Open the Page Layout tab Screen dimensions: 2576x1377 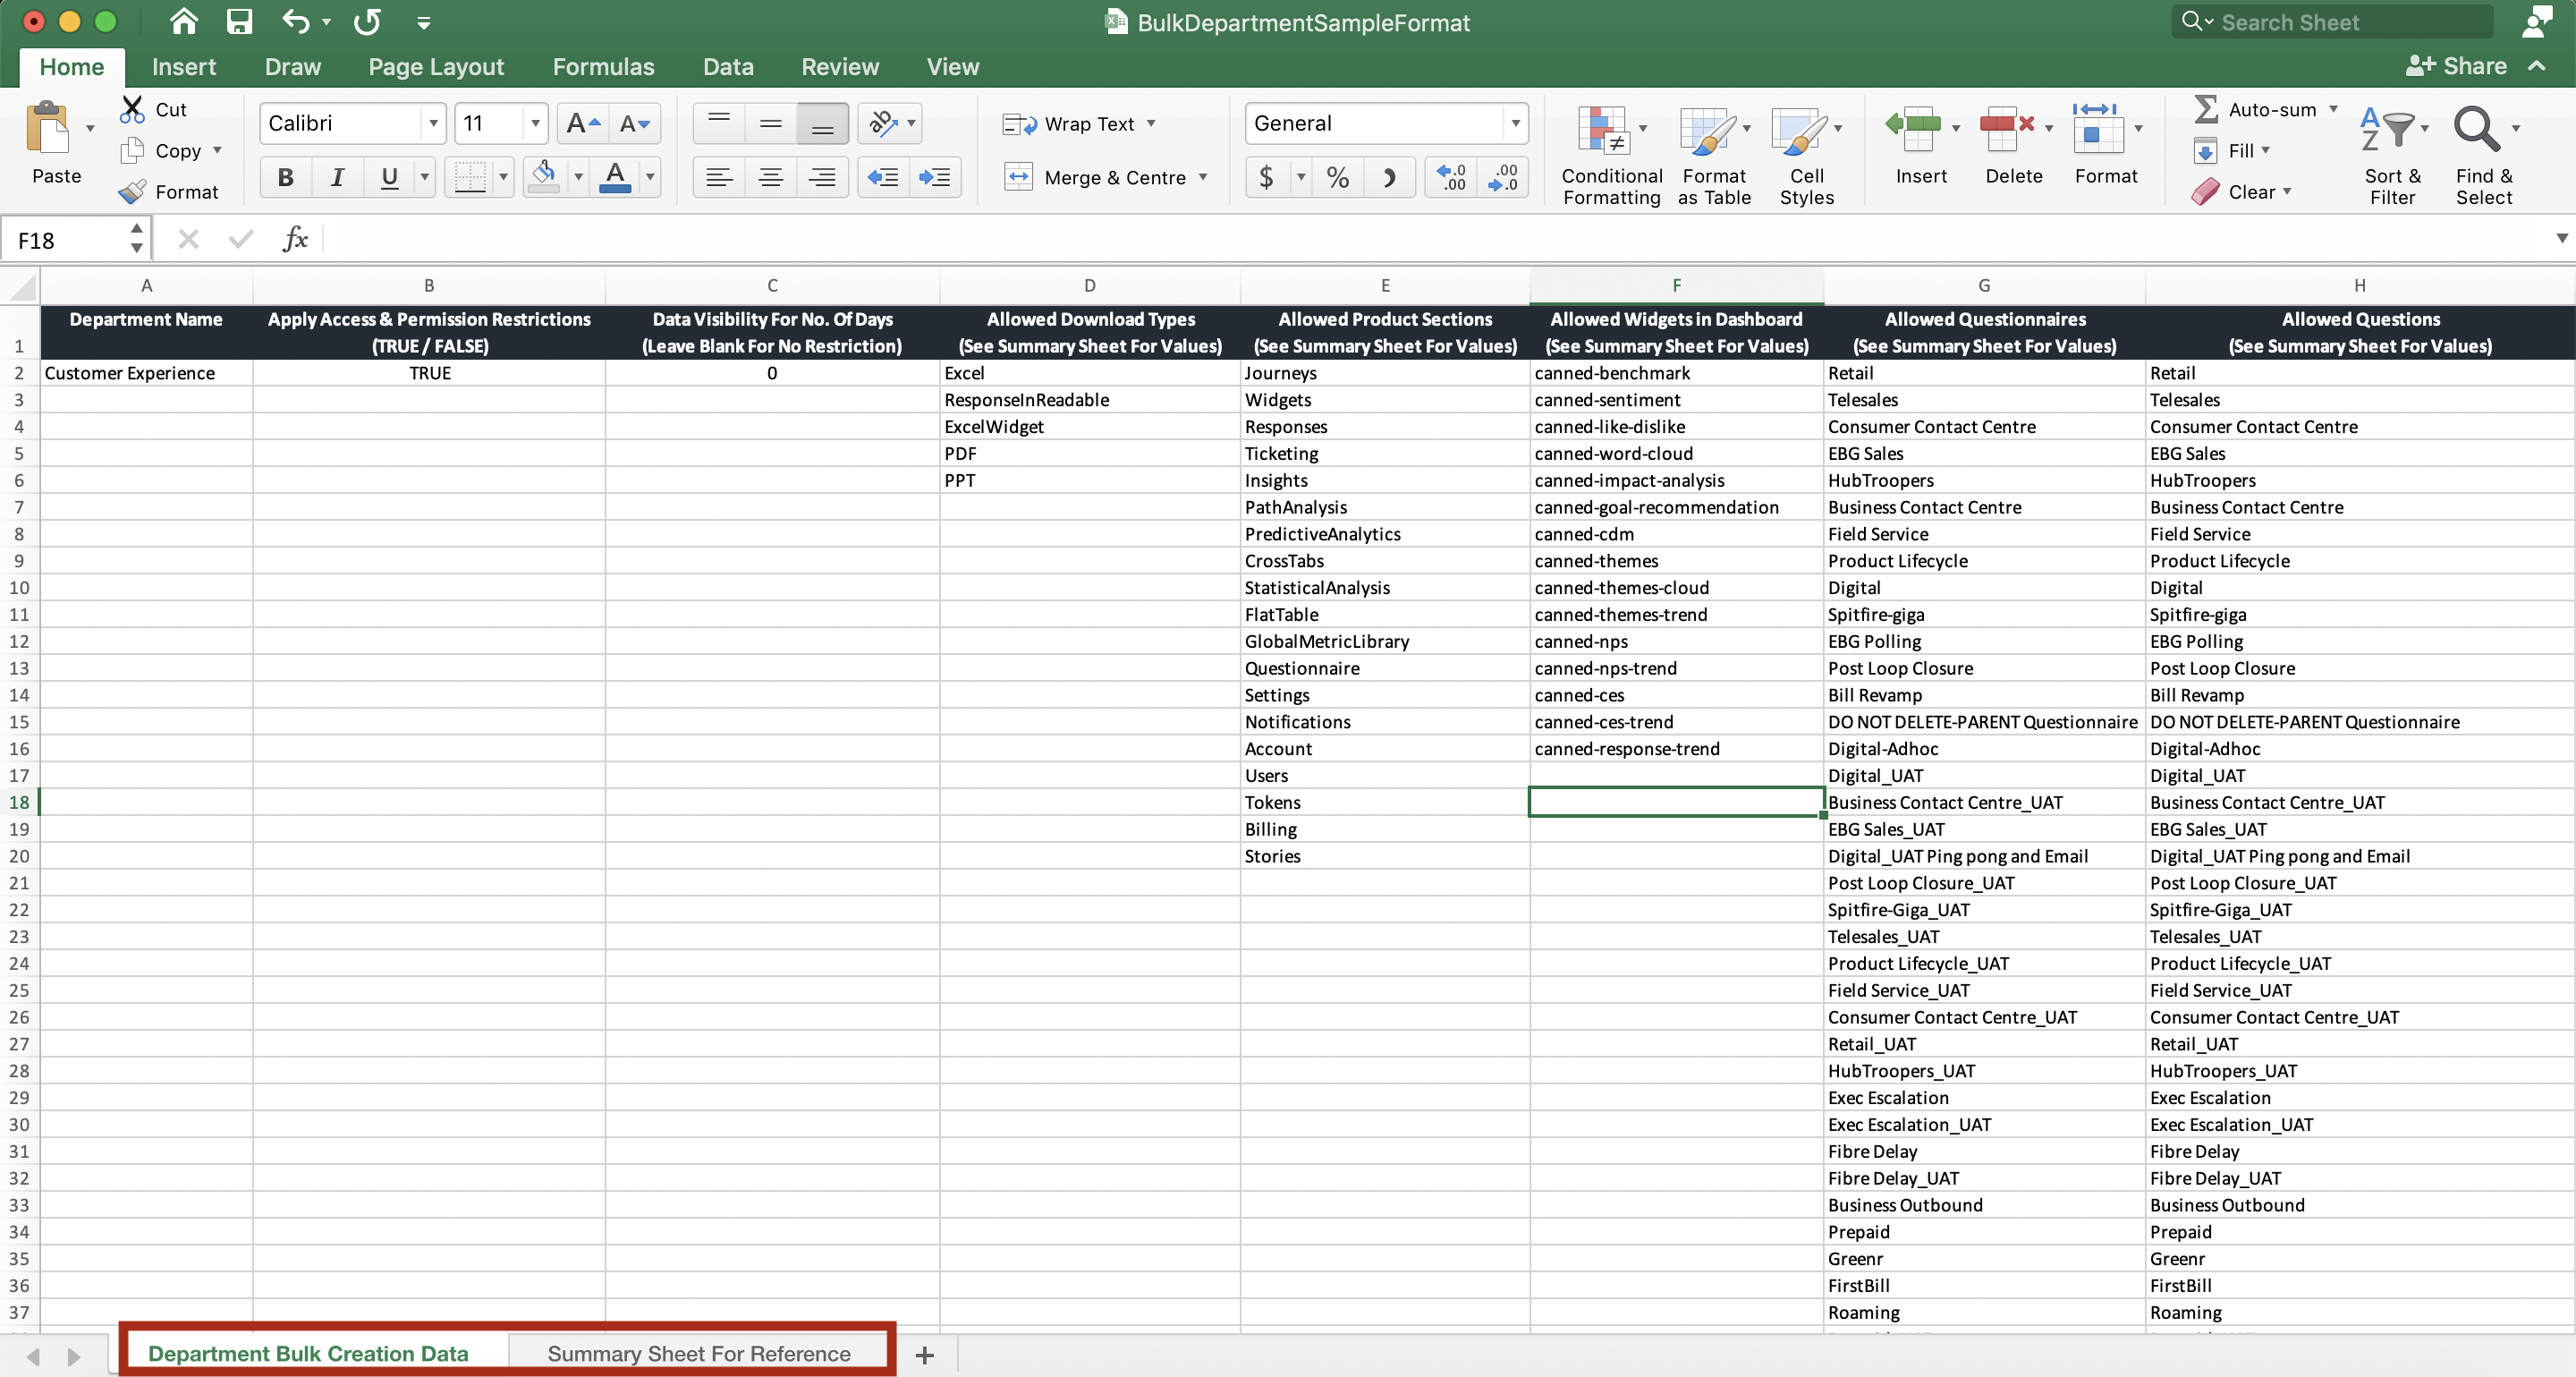(x=435, y=67)
